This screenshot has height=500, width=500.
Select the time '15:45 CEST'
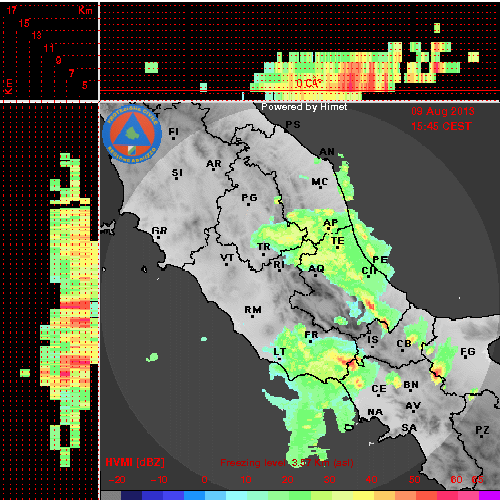pyautogui.click(x=441, y=126)
